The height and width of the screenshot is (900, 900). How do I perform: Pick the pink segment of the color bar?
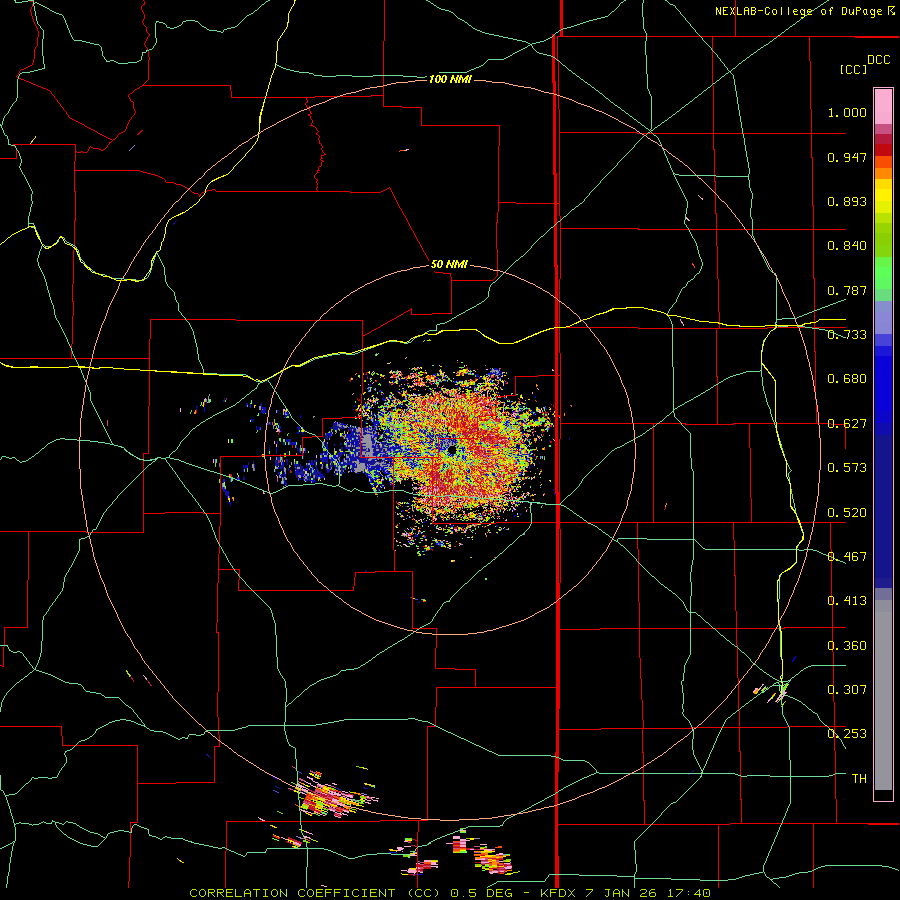click(883, 106)
